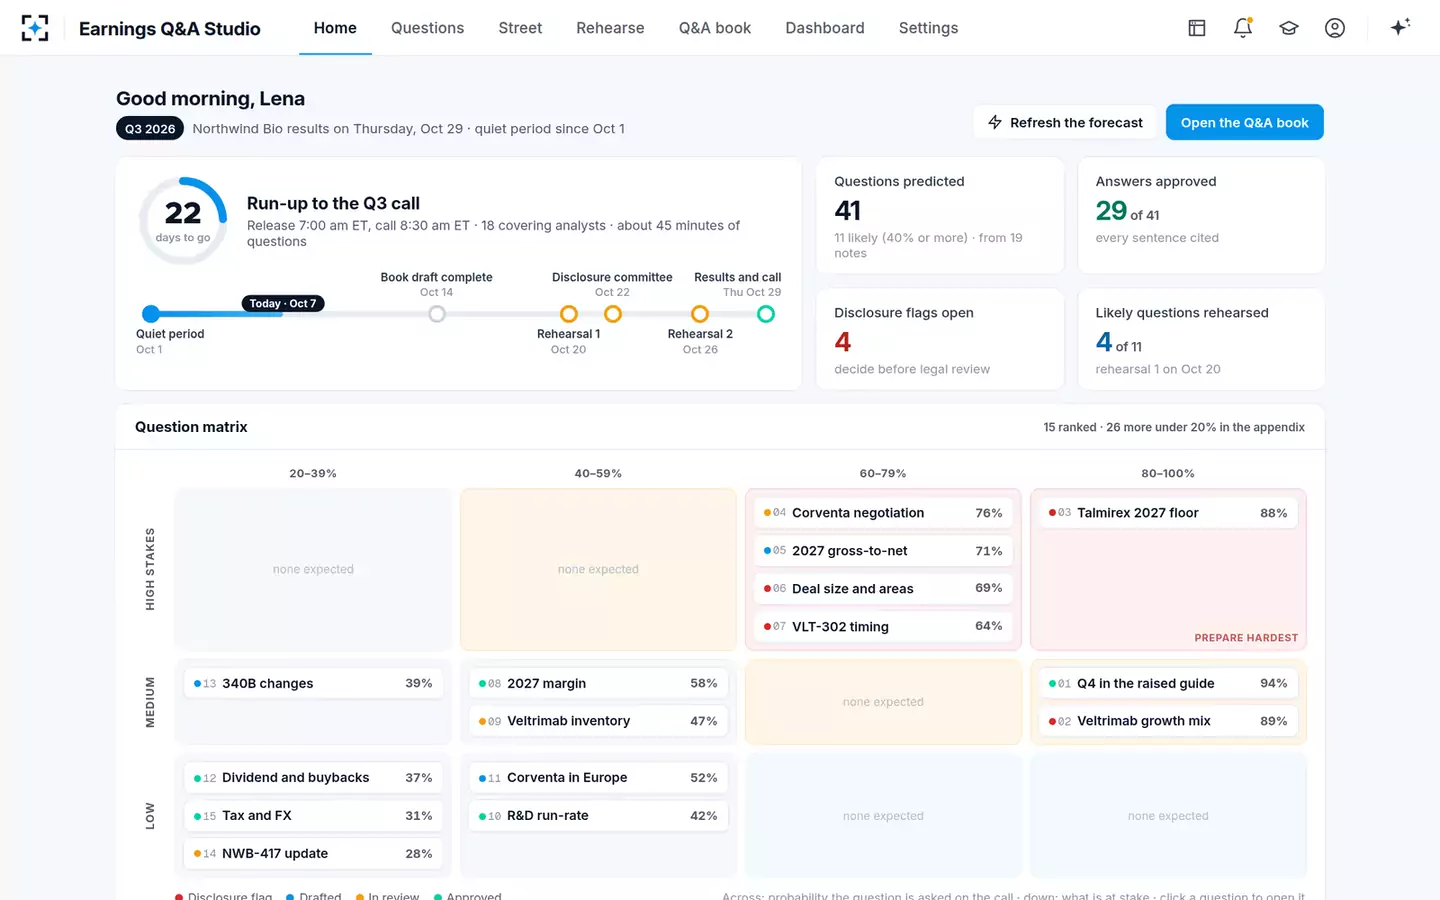Open the notifications bell
This screenshot has height=900, width=1440.
pos(1243,28)
